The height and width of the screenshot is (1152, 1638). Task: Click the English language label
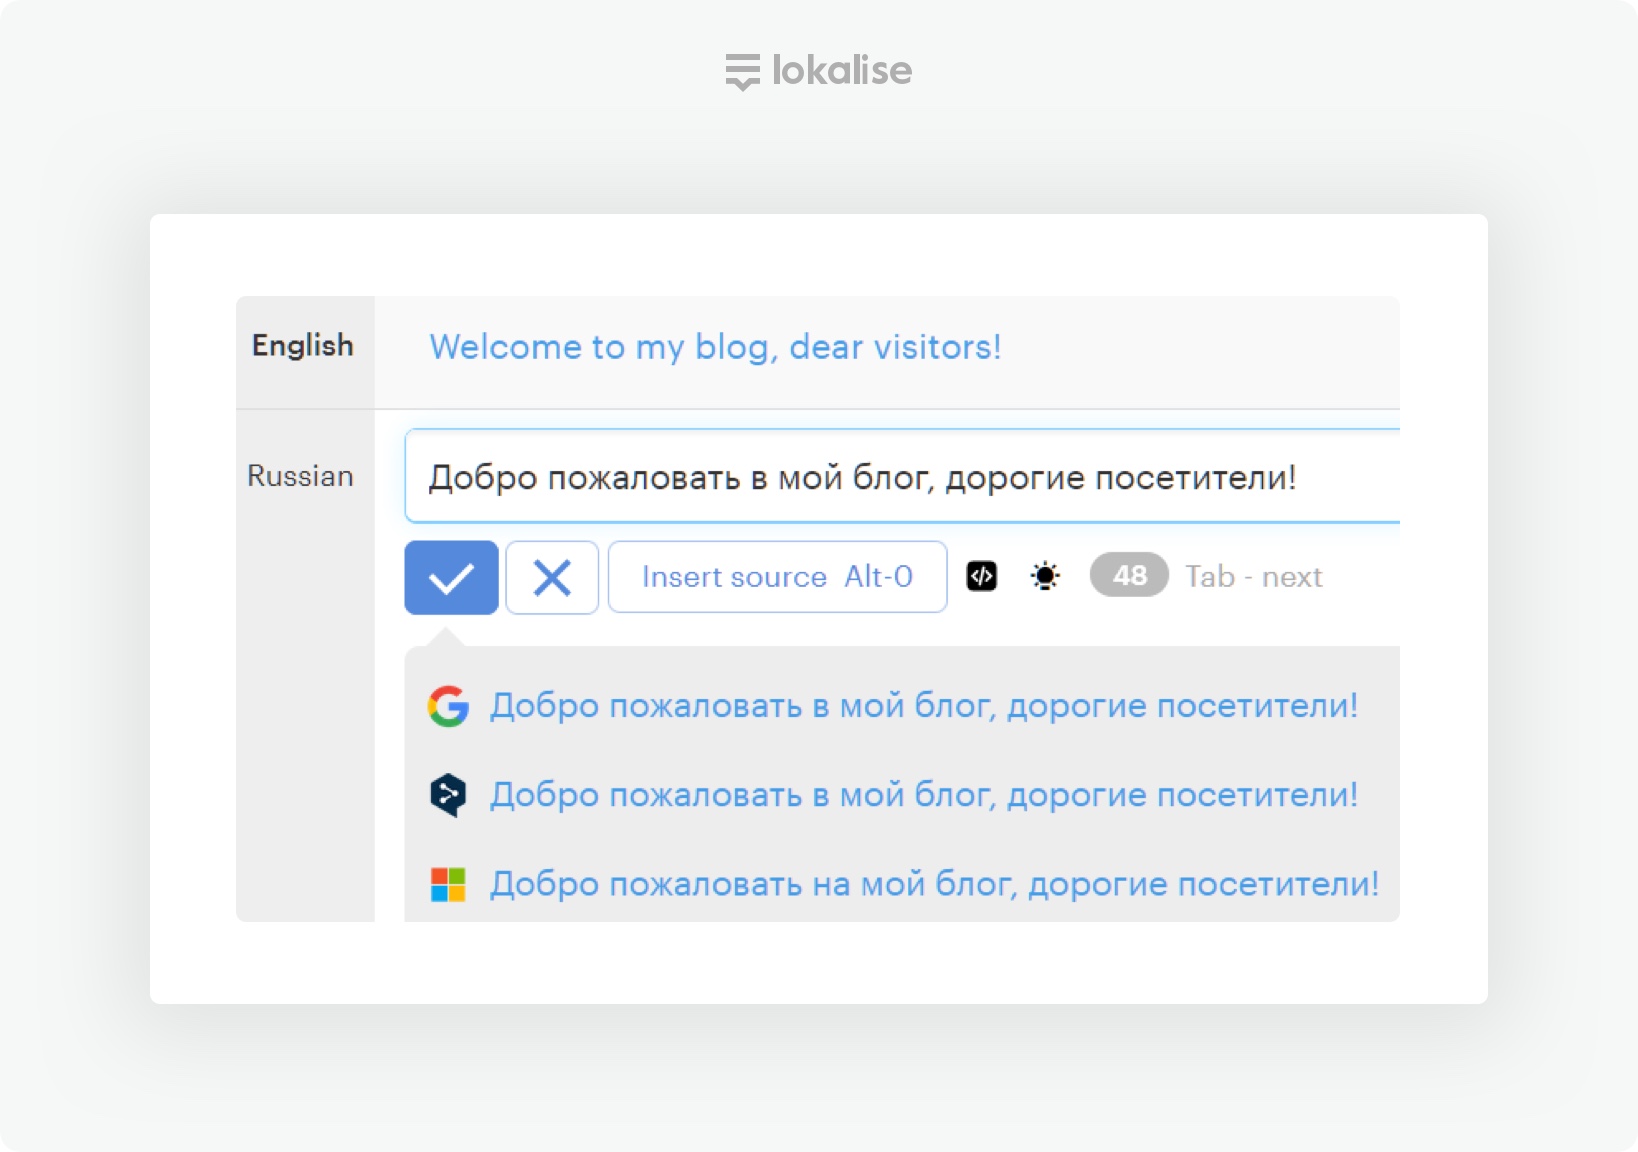(x=303, y=345)
